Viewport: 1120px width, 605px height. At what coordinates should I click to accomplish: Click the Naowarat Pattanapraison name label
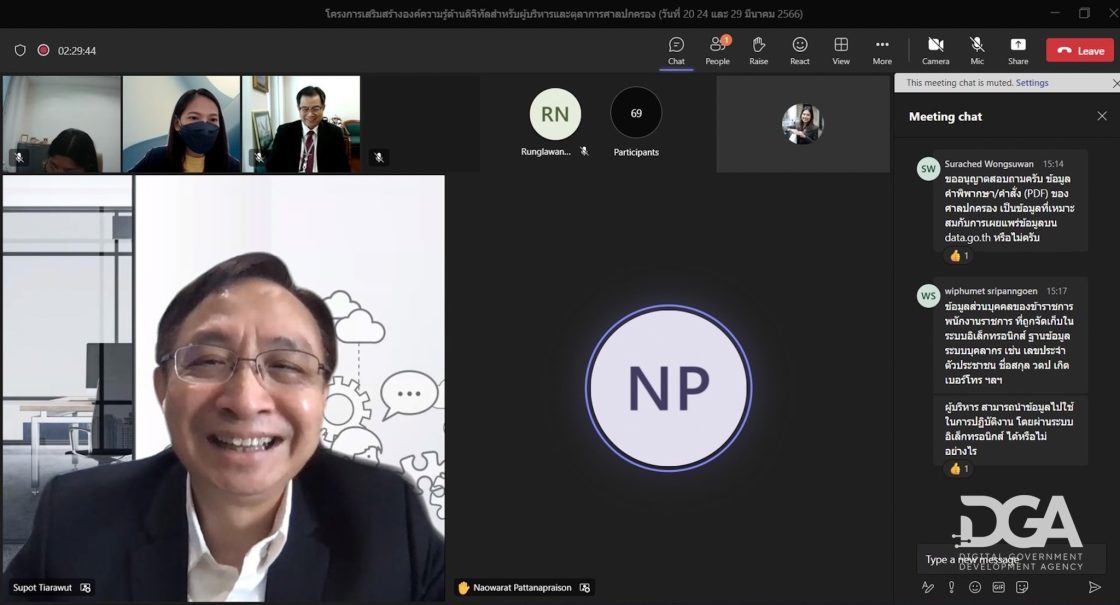[x=522, y=587]
